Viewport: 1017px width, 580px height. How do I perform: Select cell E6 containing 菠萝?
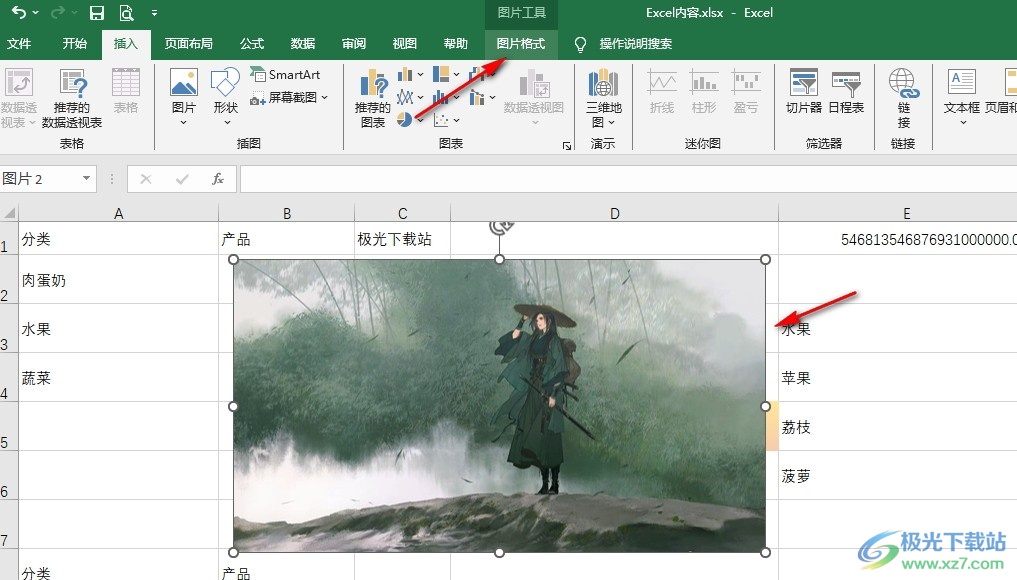click(898, 476)
